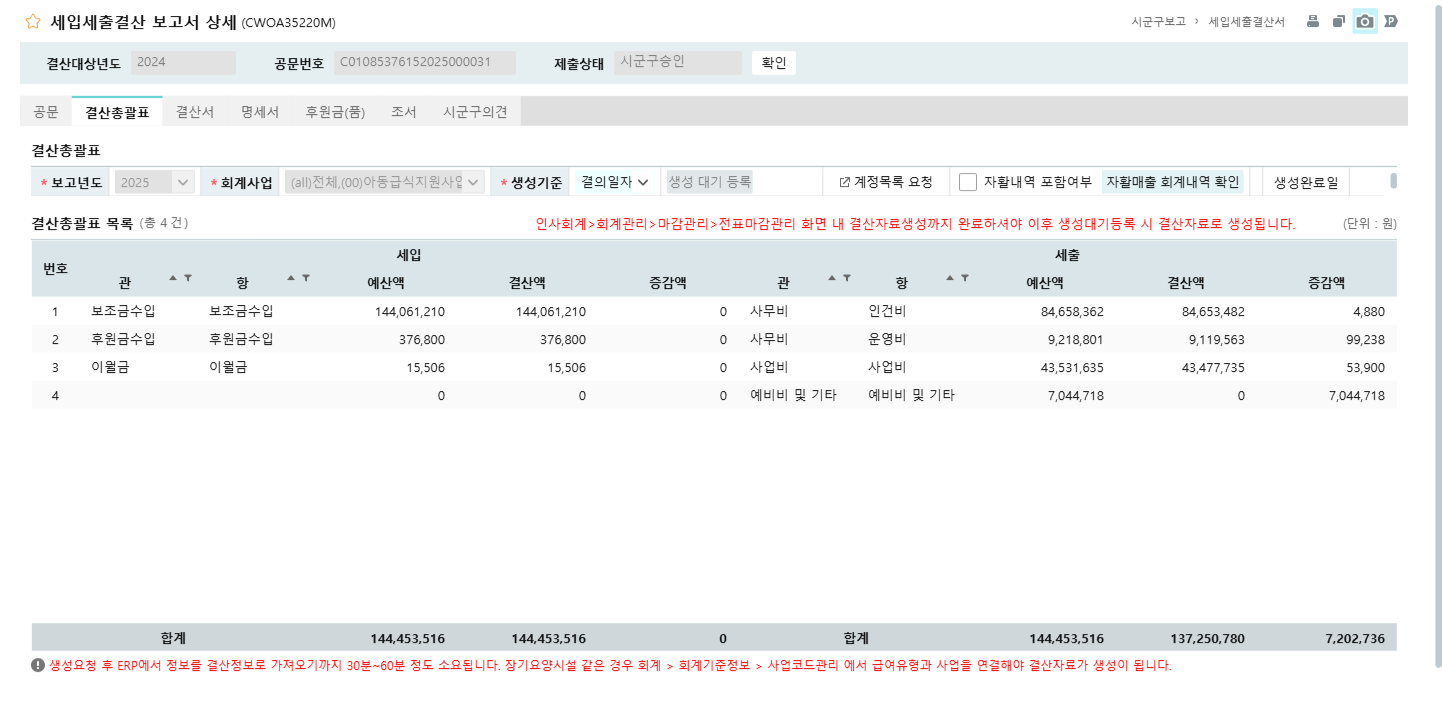The width and height of the screenshot is (1442, 709).
Task: Filter the 세출 관 column
Action: coord(847,278)
